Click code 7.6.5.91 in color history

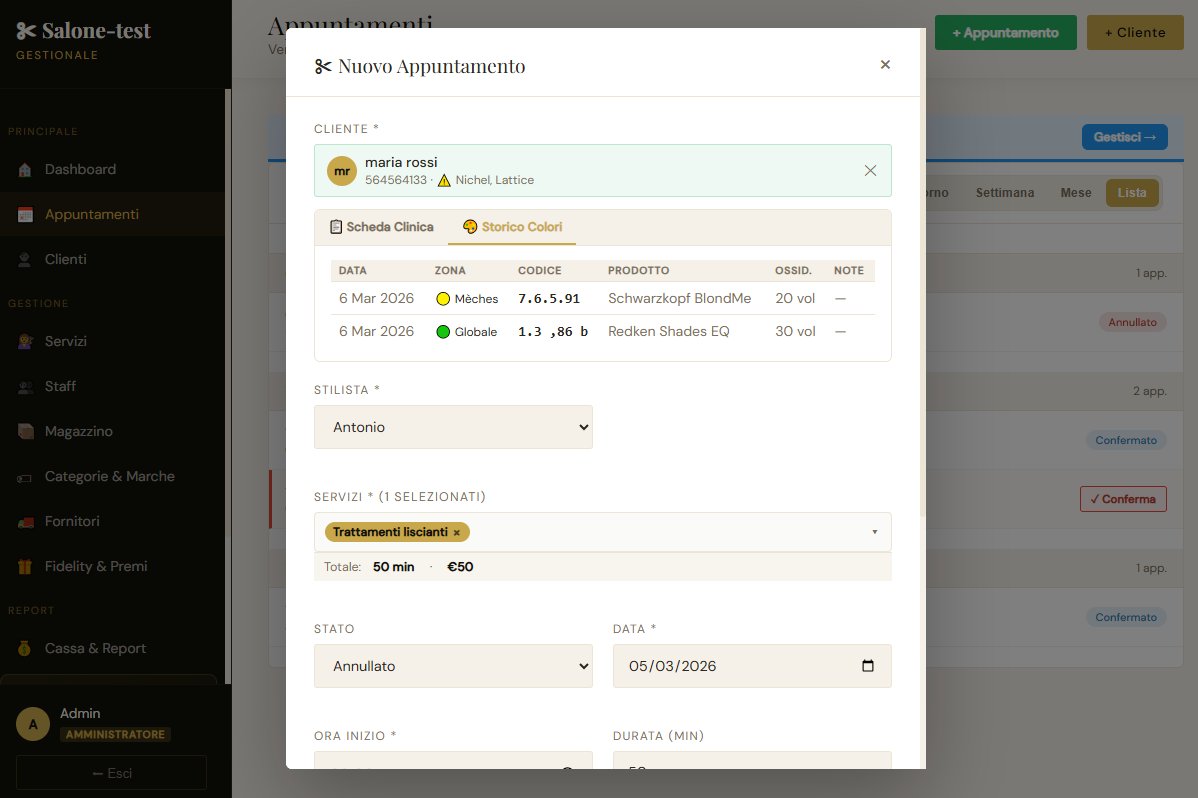549,299
